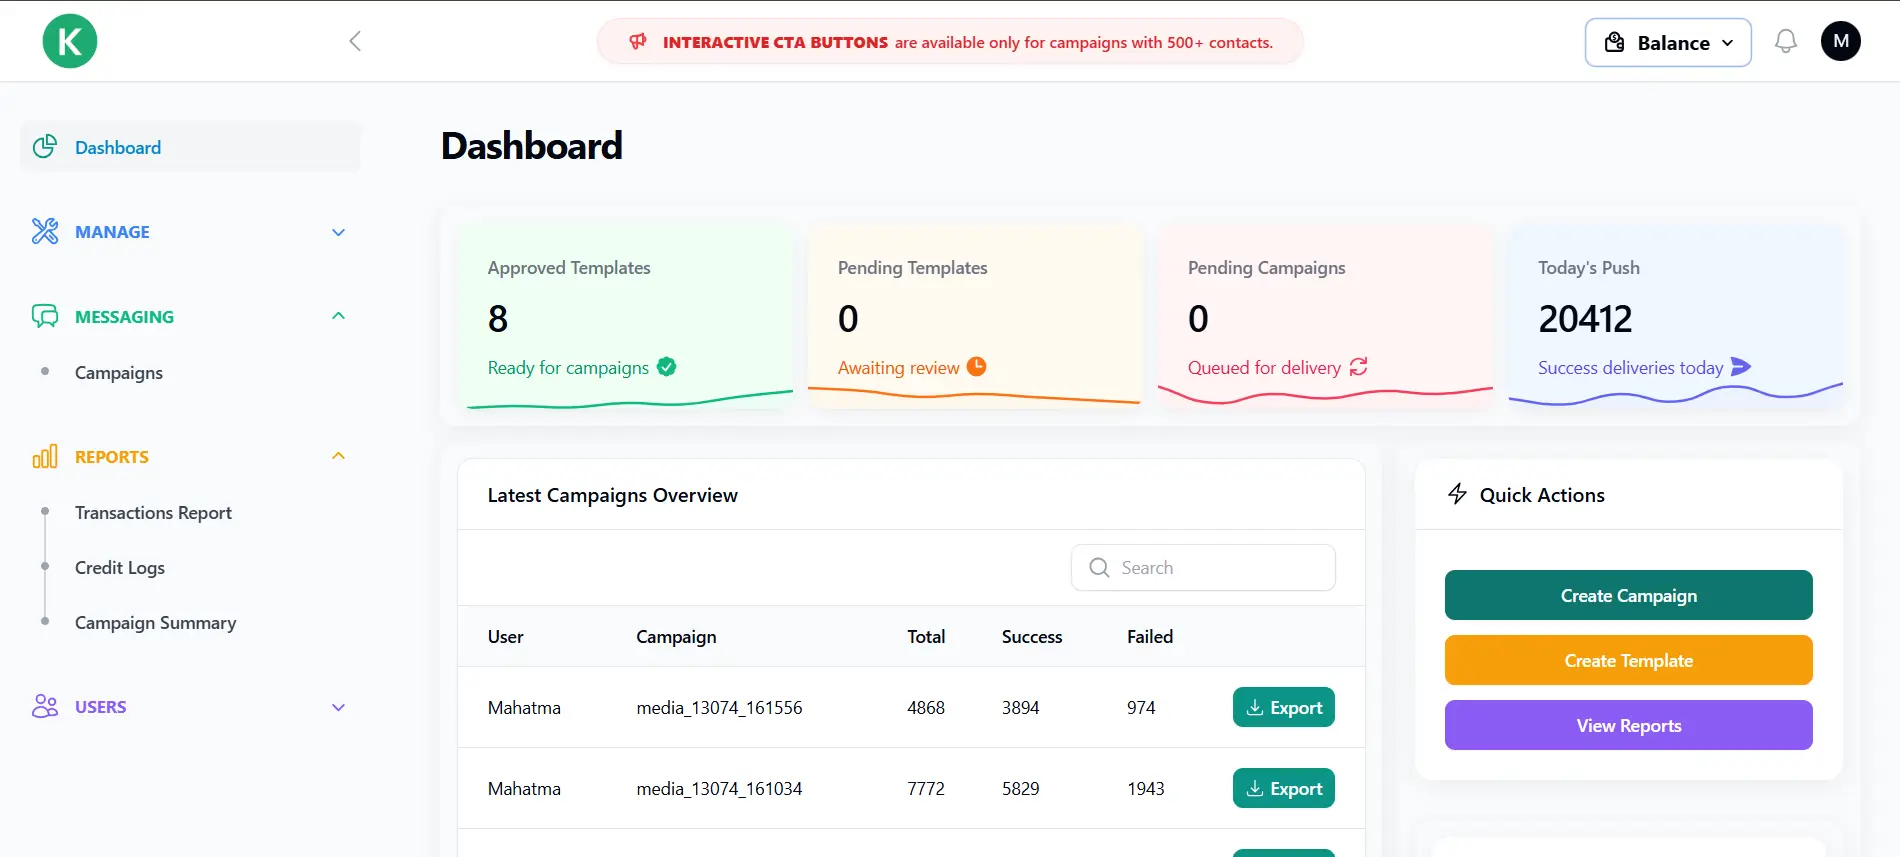Click media_13074_161556 campaign name
1900x857 pixels.
[x=719, y=707]
